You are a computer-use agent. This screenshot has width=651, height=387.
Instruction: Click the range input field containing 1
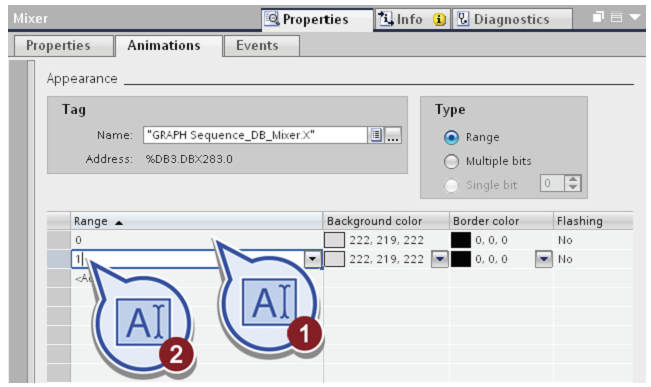188,260
